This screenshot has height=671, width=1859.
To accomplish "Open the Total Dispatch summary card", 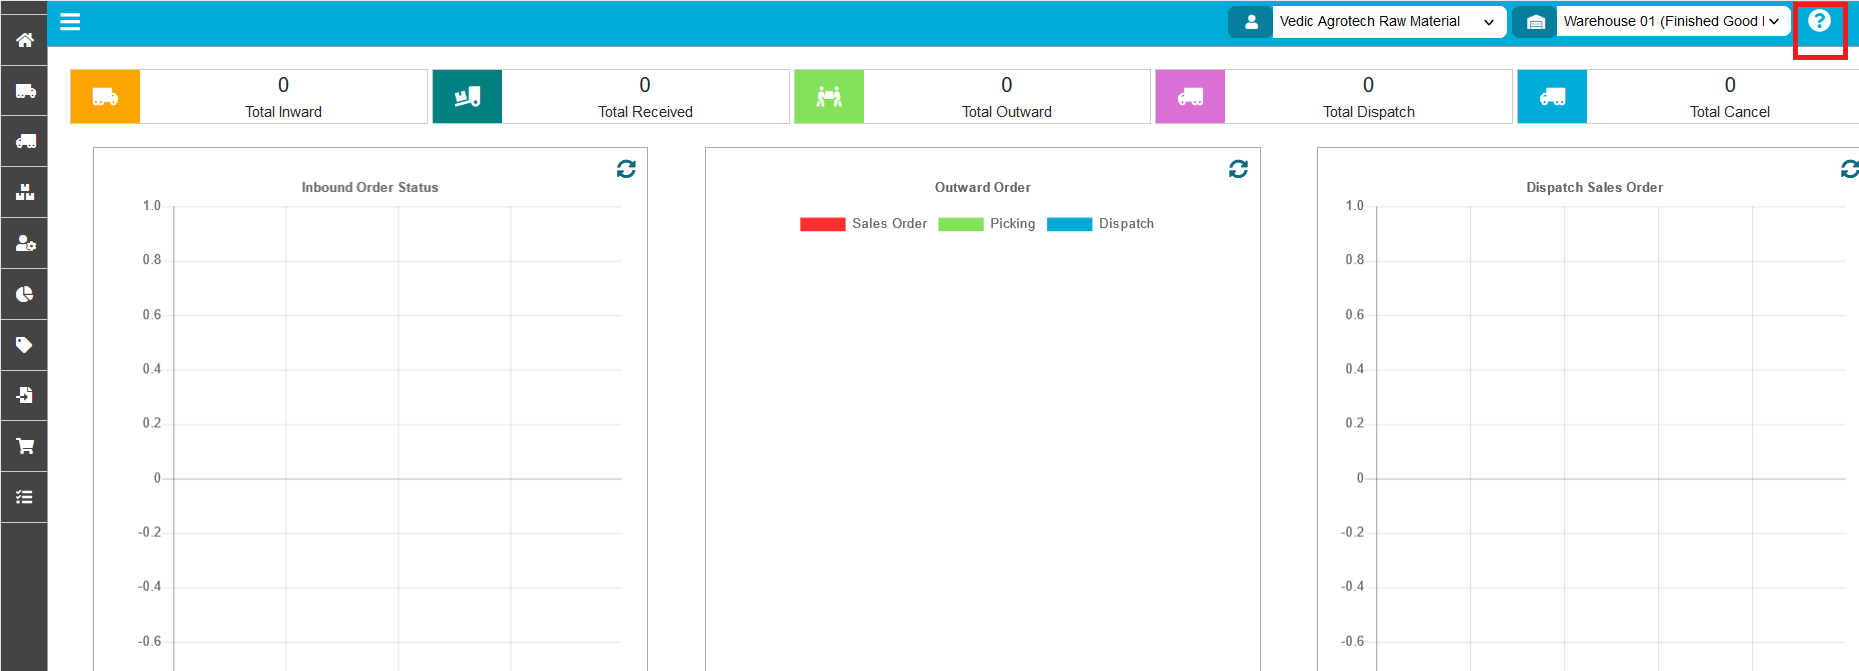I will click(1368, 97).
